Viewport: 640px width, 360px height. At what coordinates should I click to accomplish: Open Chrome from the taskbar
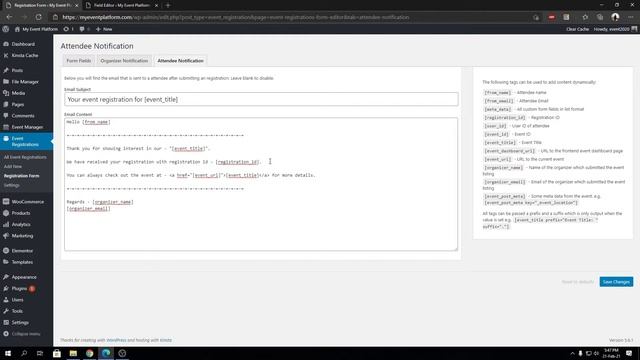click(89, 353)
